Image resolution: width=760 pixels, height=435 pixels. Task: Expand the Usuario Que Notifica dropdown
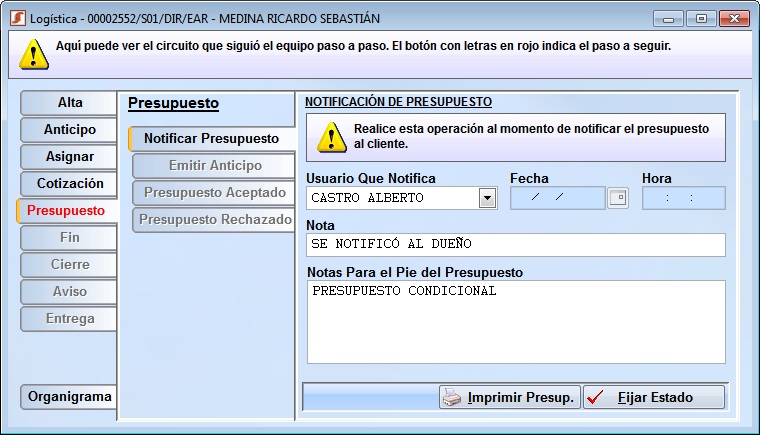pyautogui.click(x=487, y=198)
